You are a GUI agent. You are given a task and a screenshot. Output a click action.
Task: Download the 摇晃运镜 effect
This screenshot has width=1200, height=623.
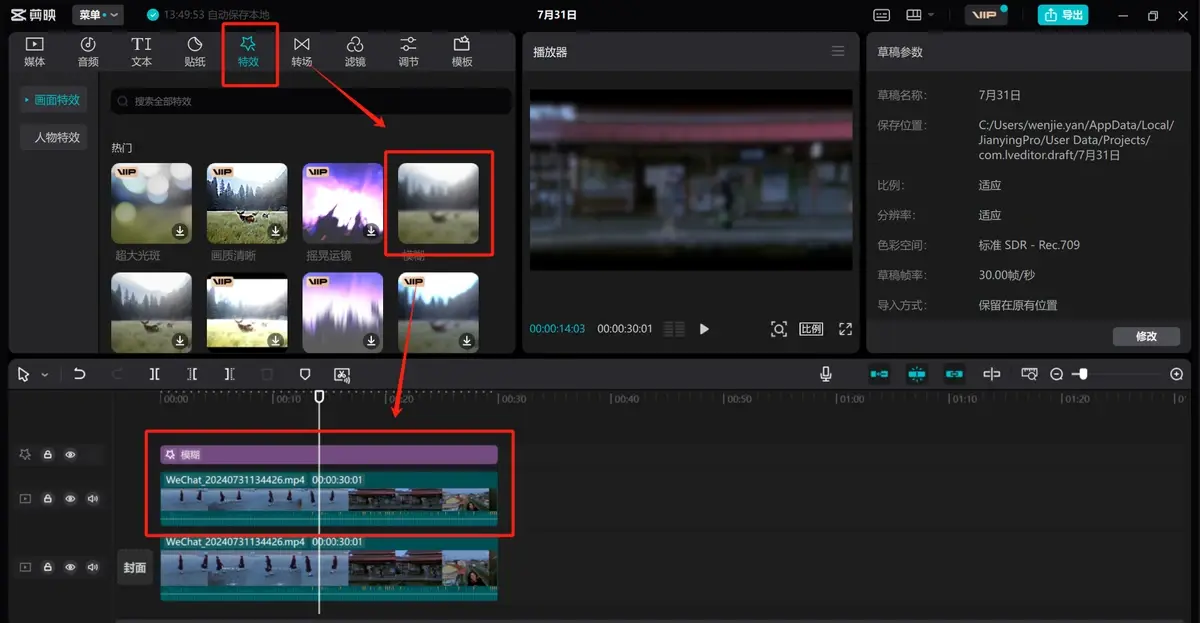[x=371, y=231]
